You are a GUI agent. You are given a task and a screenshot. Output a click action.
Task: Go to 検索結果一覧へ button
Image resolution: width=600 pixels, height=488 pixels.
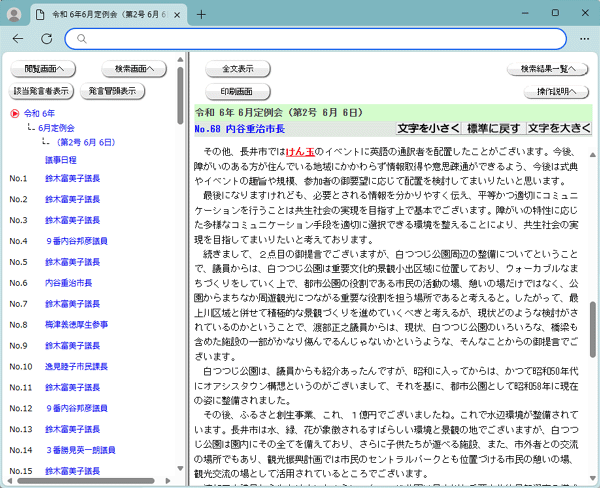point(548,69)
